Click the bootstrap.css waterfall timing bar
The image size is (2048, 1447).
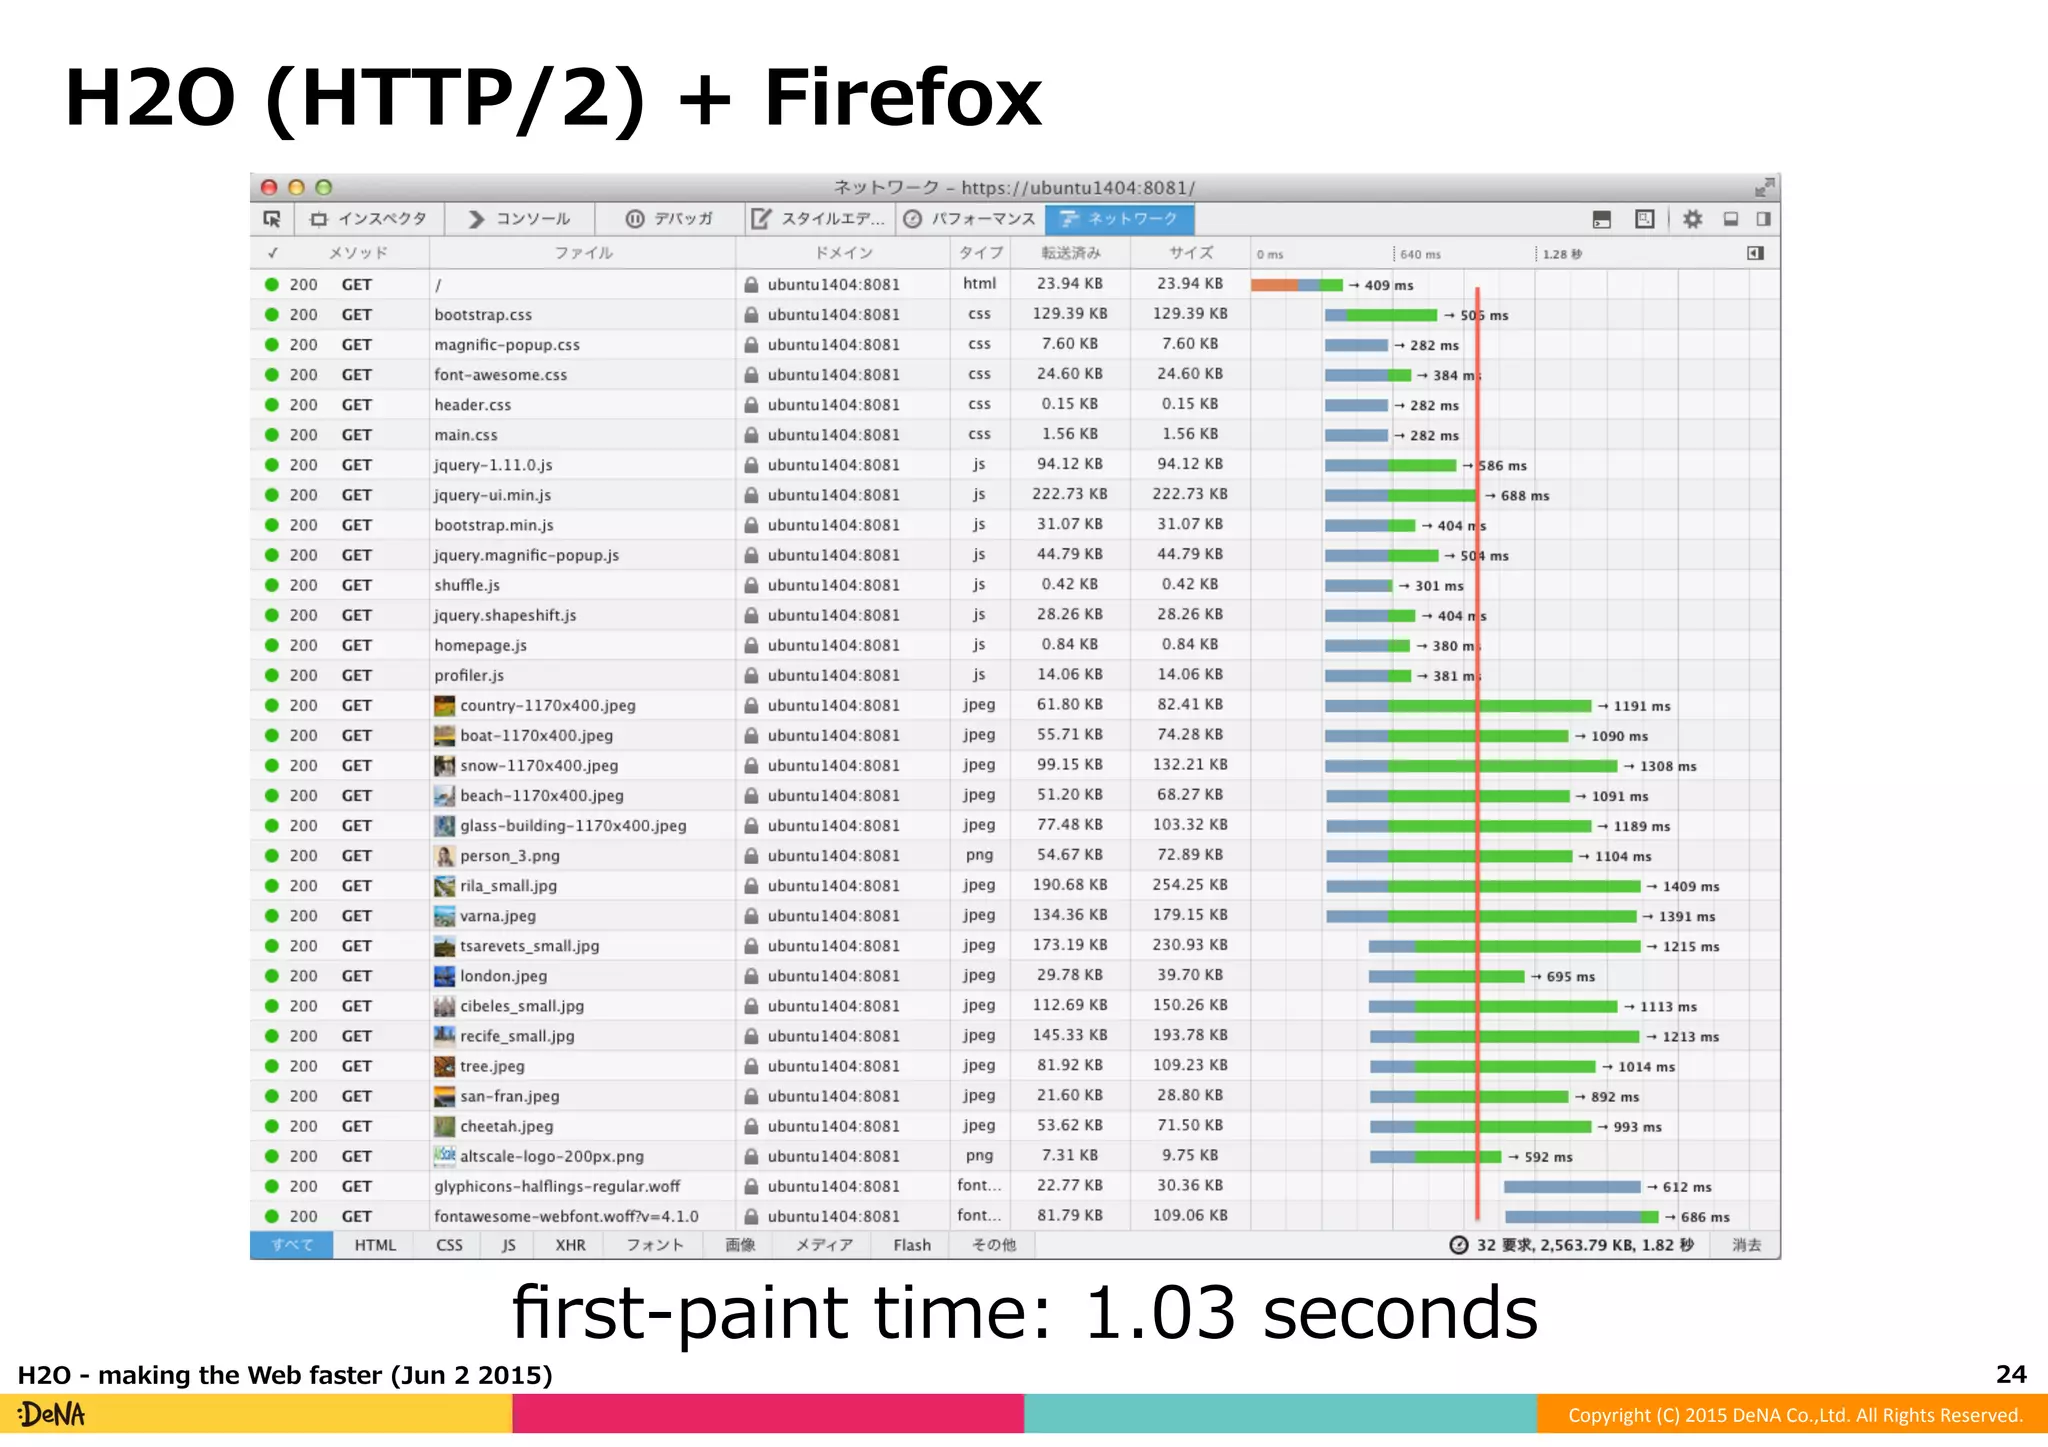[1380, 315]
